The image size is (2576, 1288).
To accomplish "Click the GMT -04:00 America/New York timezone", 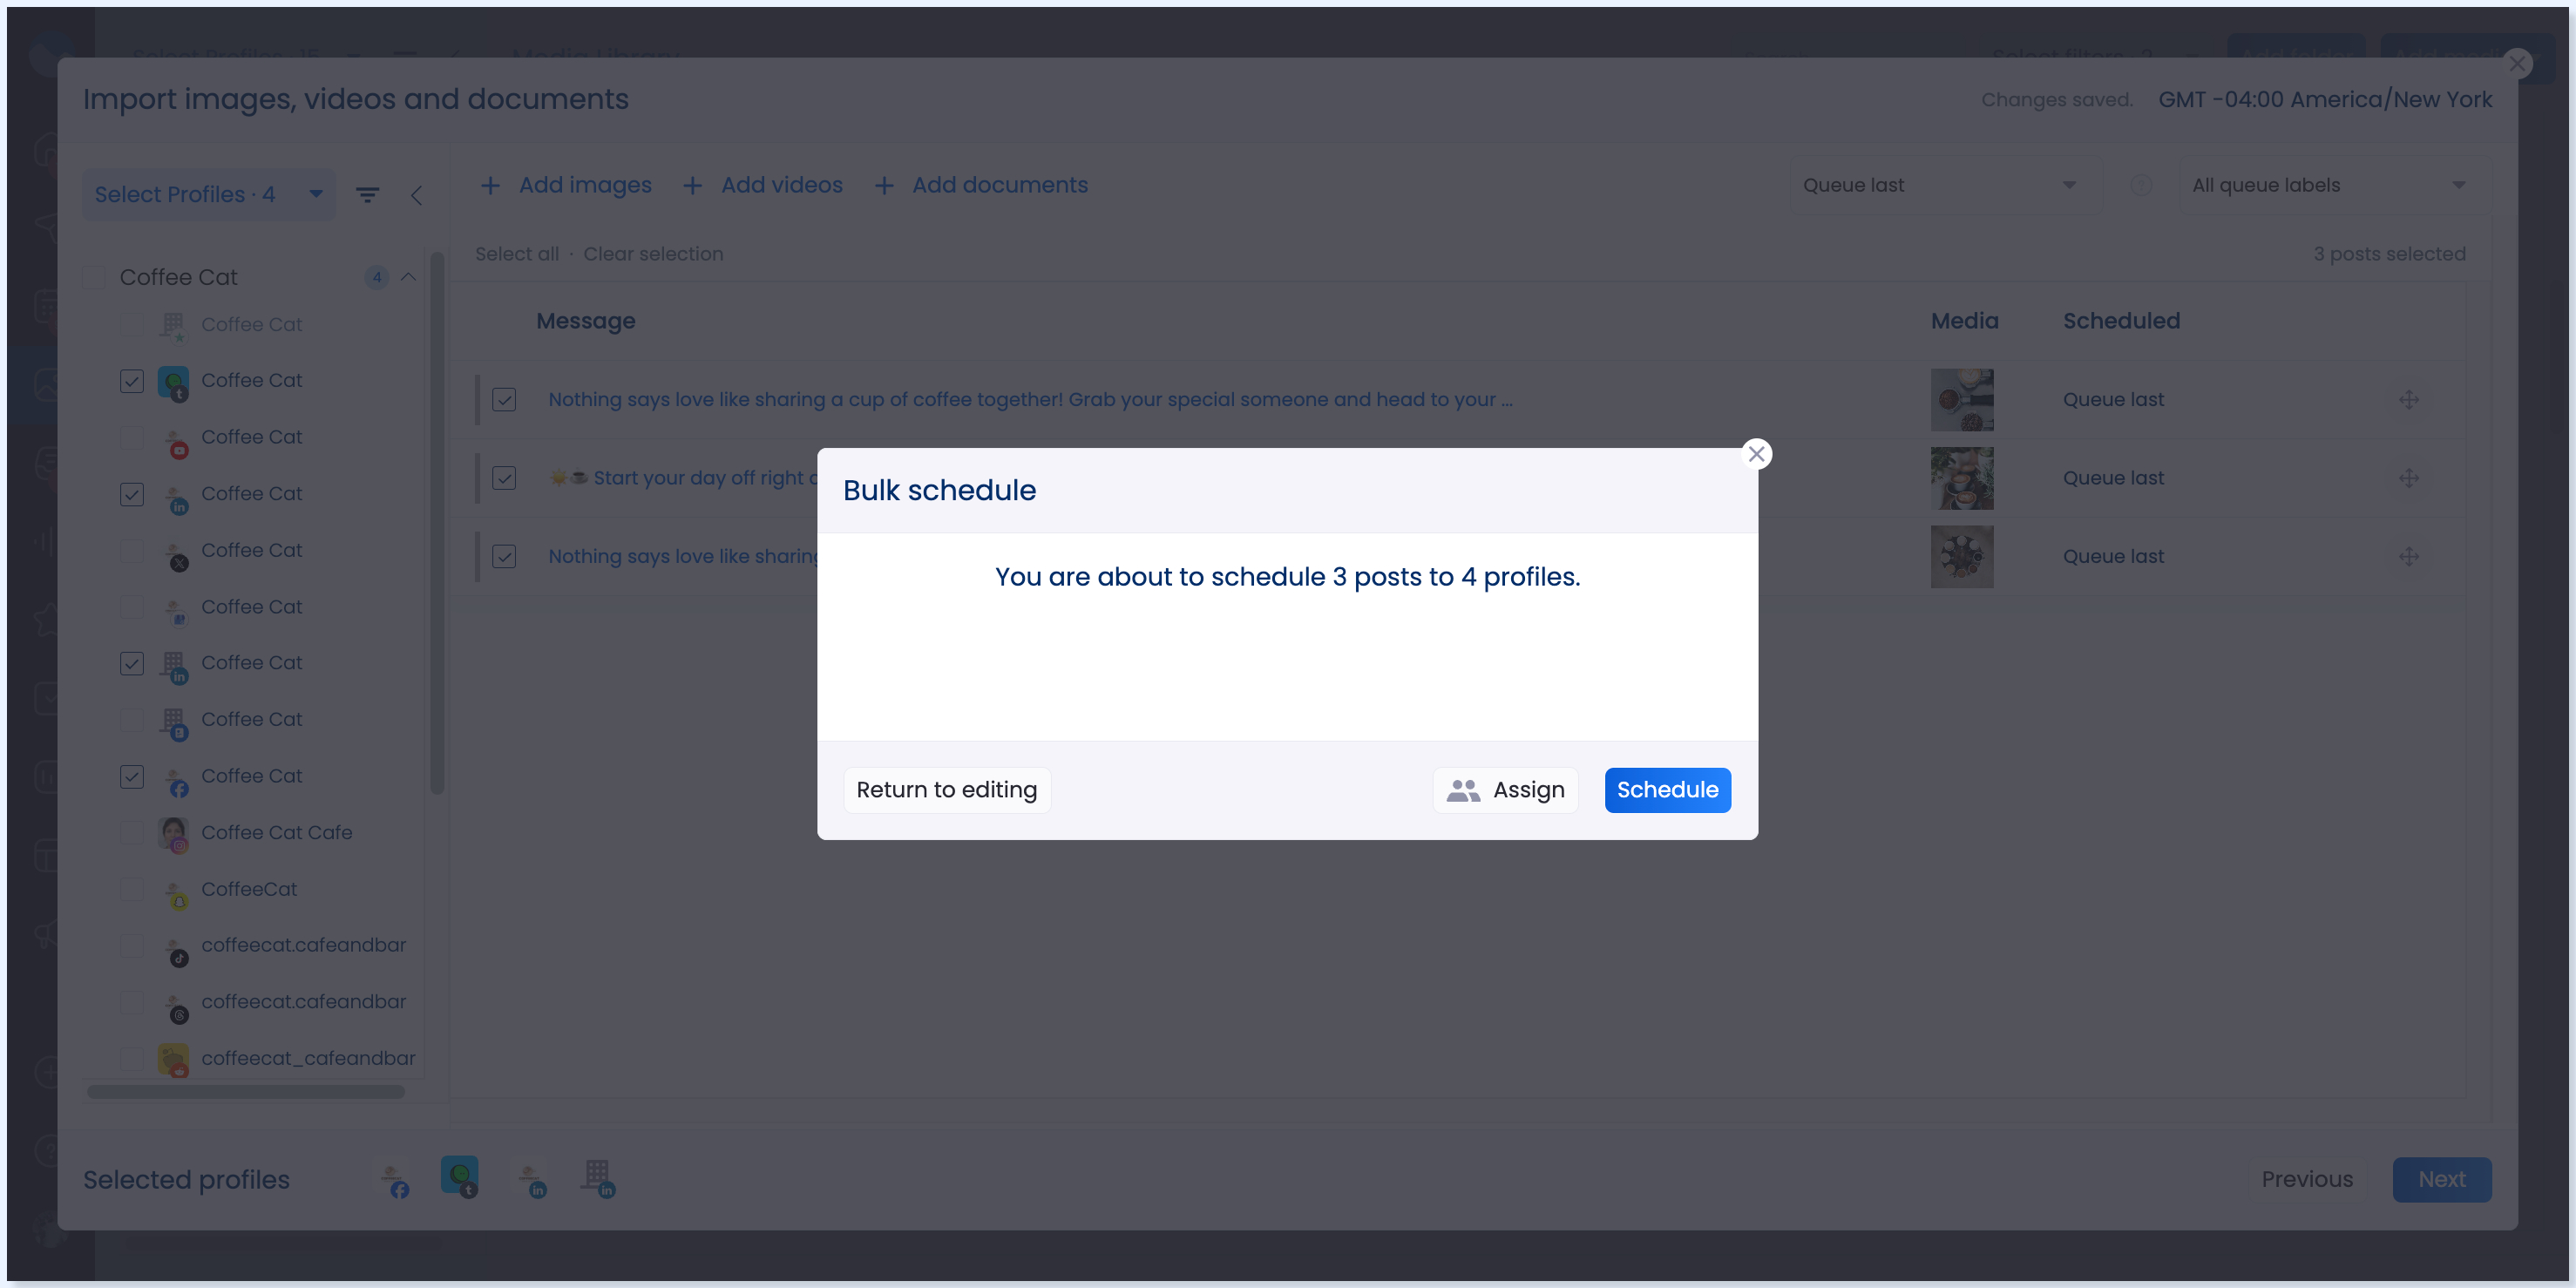I will [2325, 99].
